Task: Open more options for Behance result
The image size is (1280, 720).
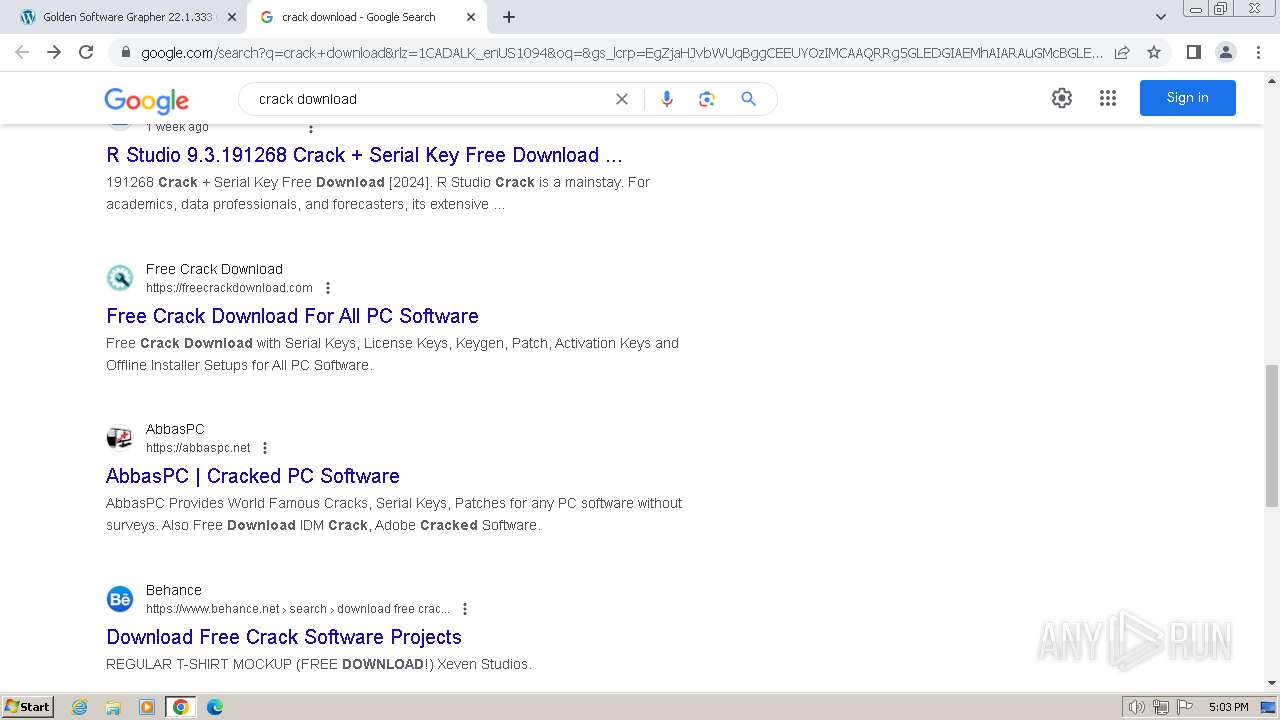Action: click(x=465, y=609)
